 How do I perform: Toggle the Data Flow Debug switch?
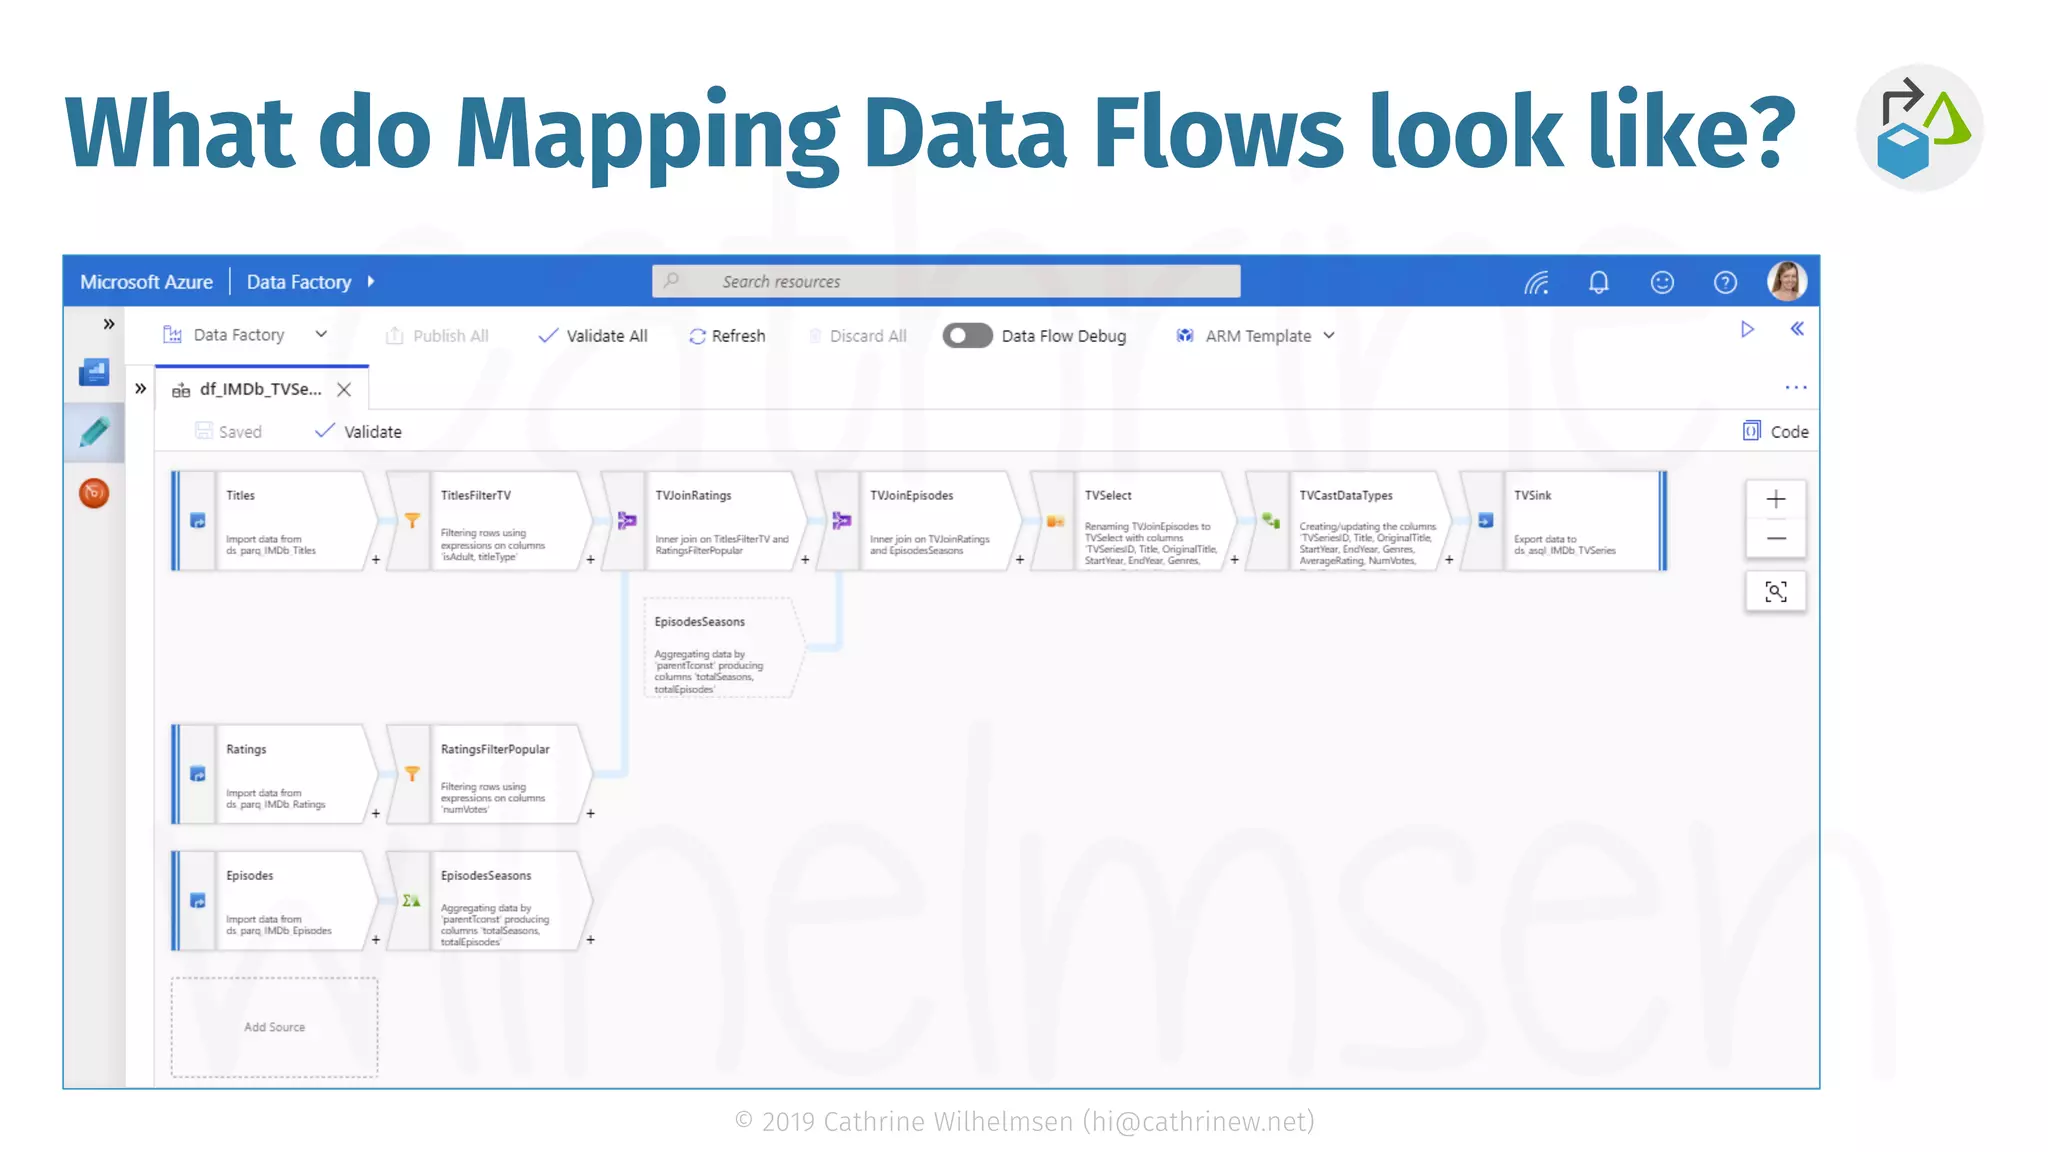(967, 336)
